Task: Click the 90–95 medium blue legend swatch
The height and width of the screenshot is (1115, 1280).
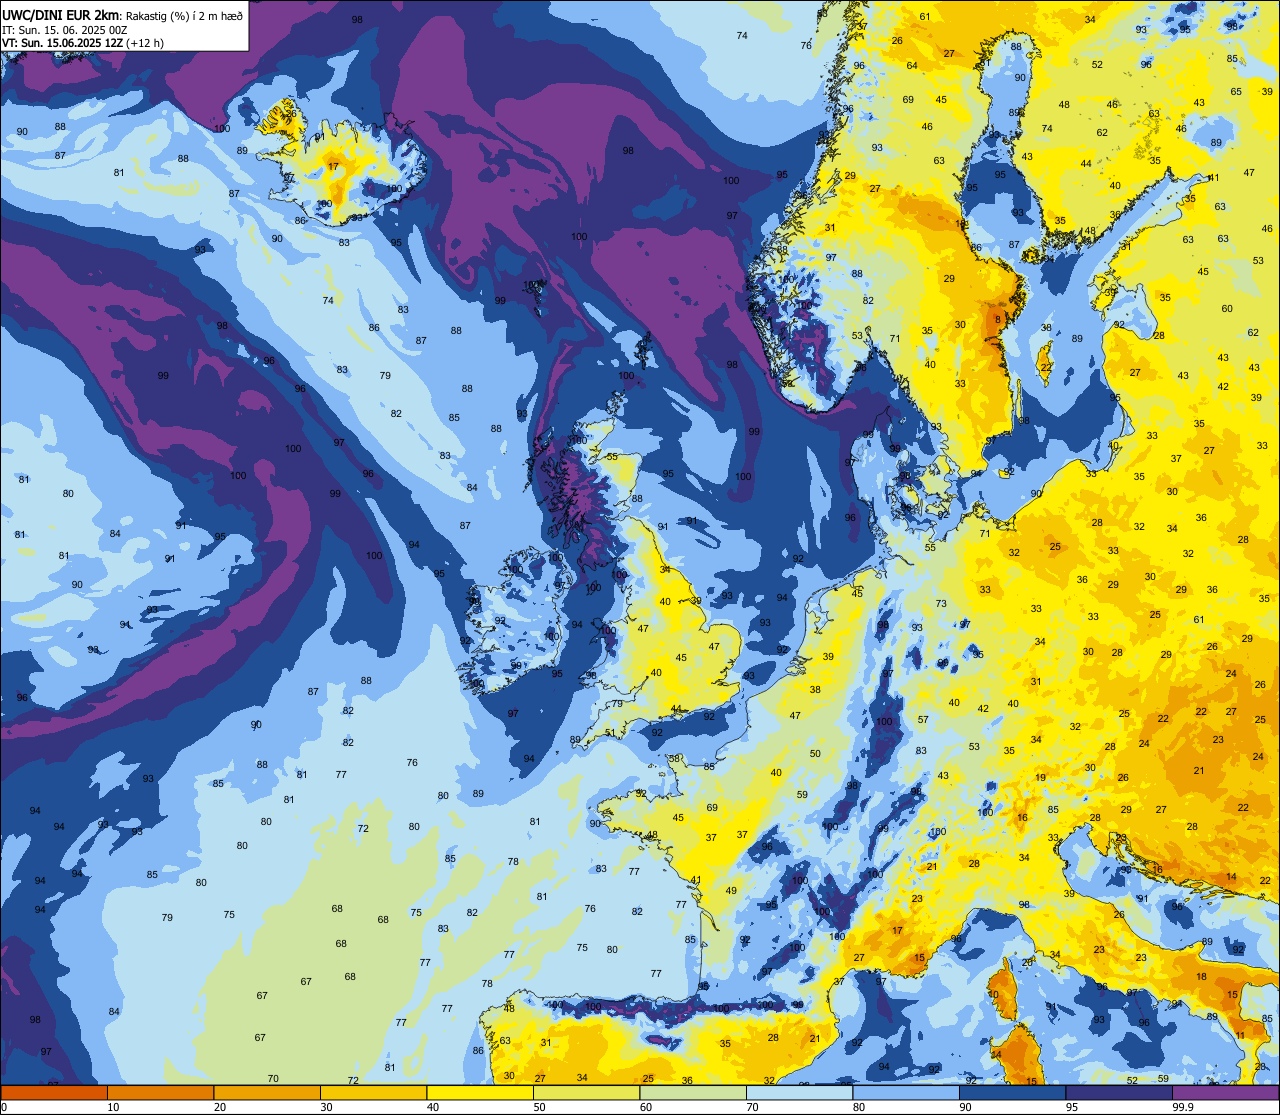Action: (1012, 1092)
